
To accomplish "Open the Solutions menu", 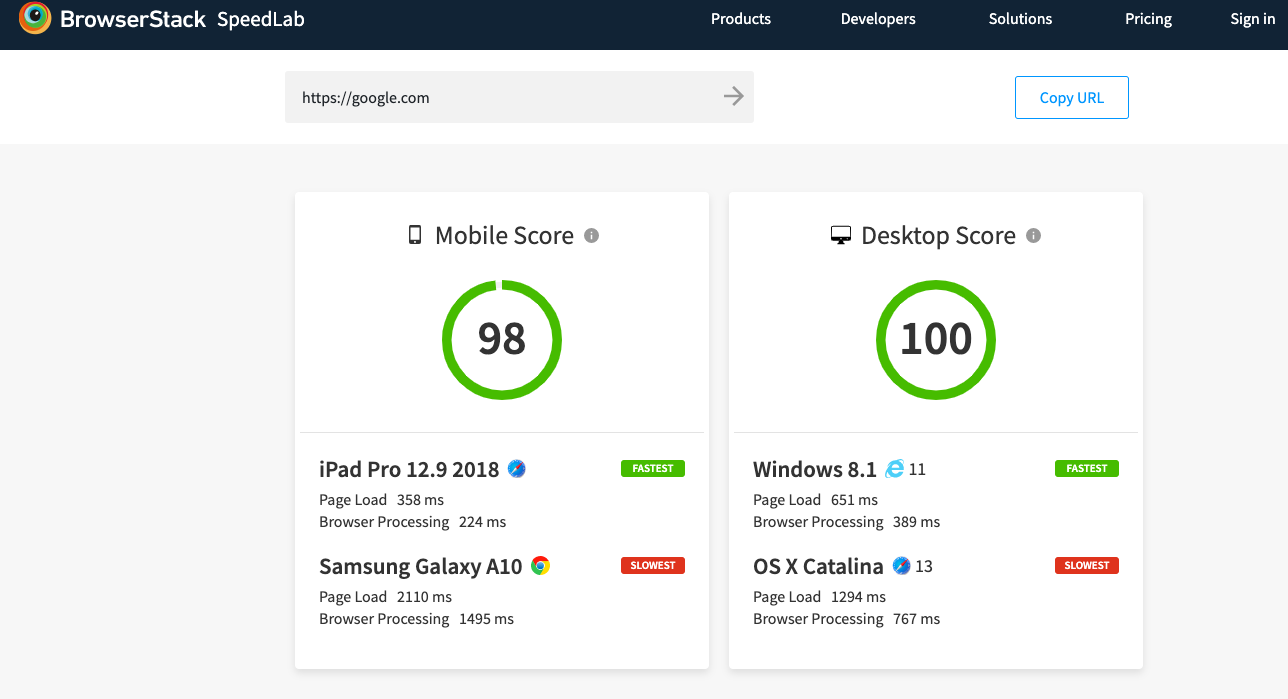I will point(1020,18).
